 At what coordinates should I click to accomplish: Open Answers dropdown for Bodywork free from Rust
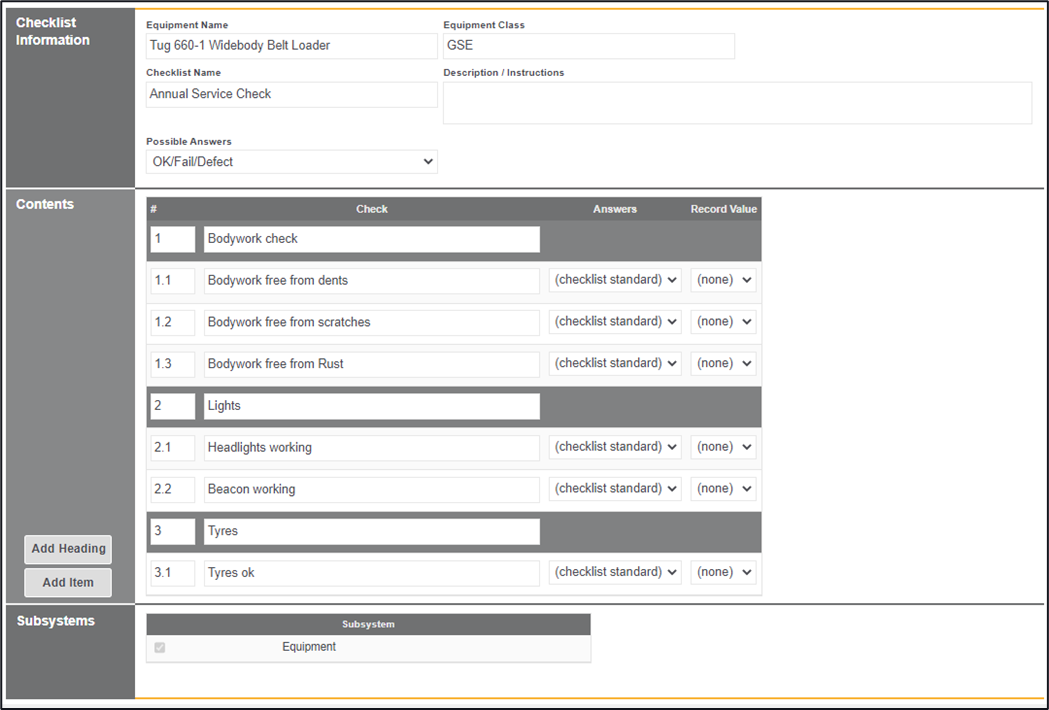(615, 364)
